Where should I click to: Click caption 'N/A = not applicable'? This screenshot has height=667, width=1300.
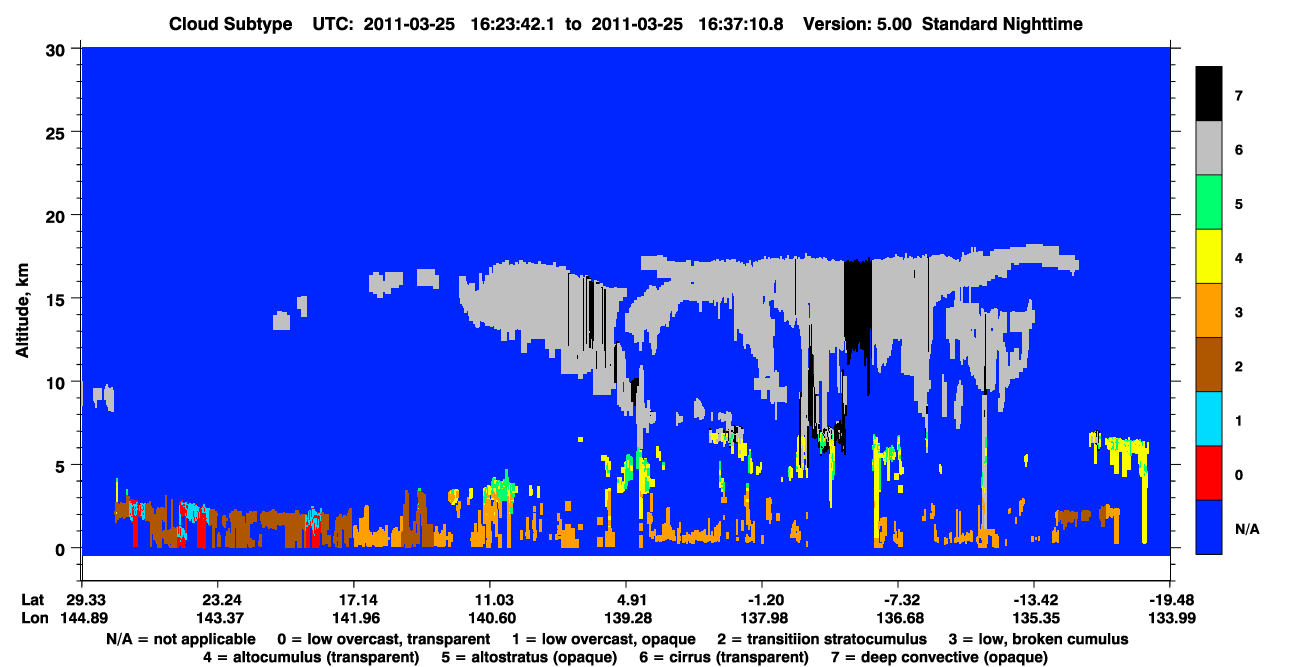[181, 639]
